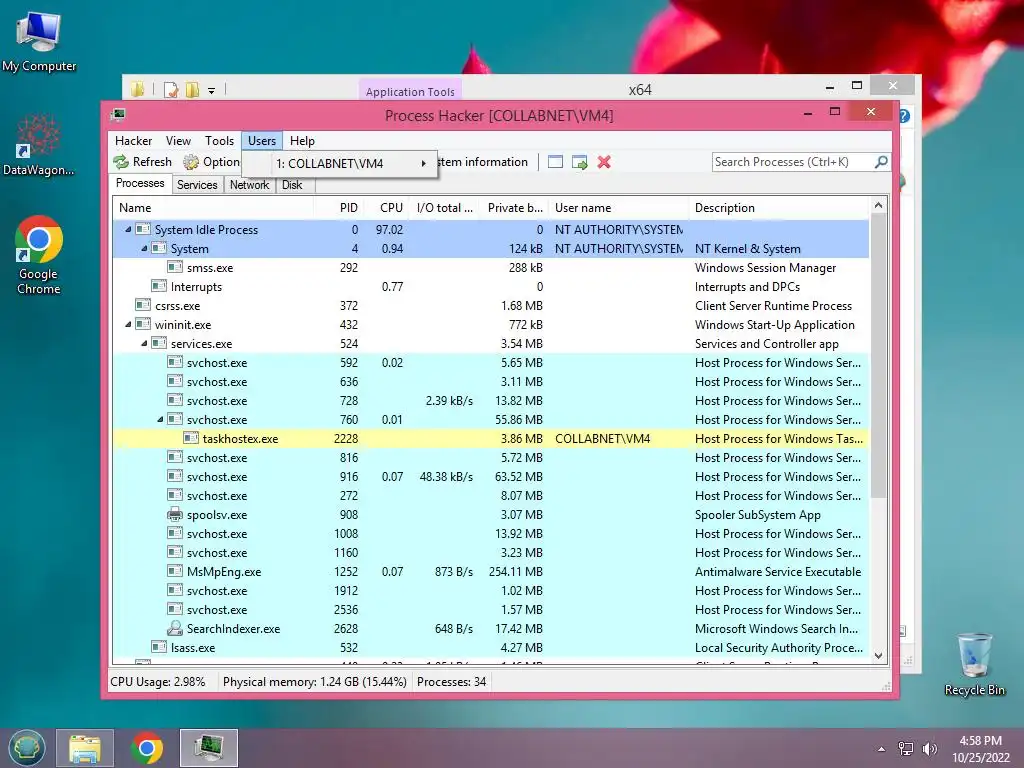Click the SearchIndexer.exe icon
This screenshot has width=1024, height=768.
(175, 628)
